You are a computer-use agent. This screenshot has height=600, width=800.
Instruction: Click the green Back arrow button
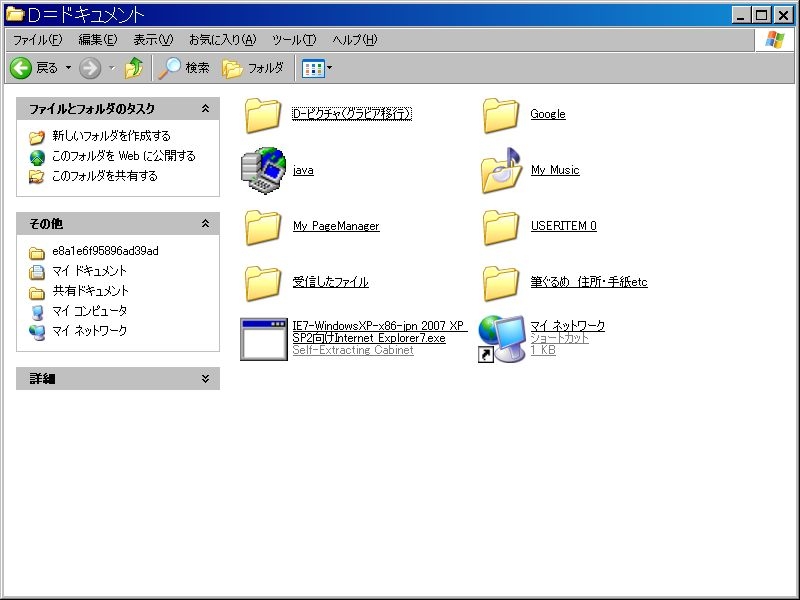tap(22, 68)
